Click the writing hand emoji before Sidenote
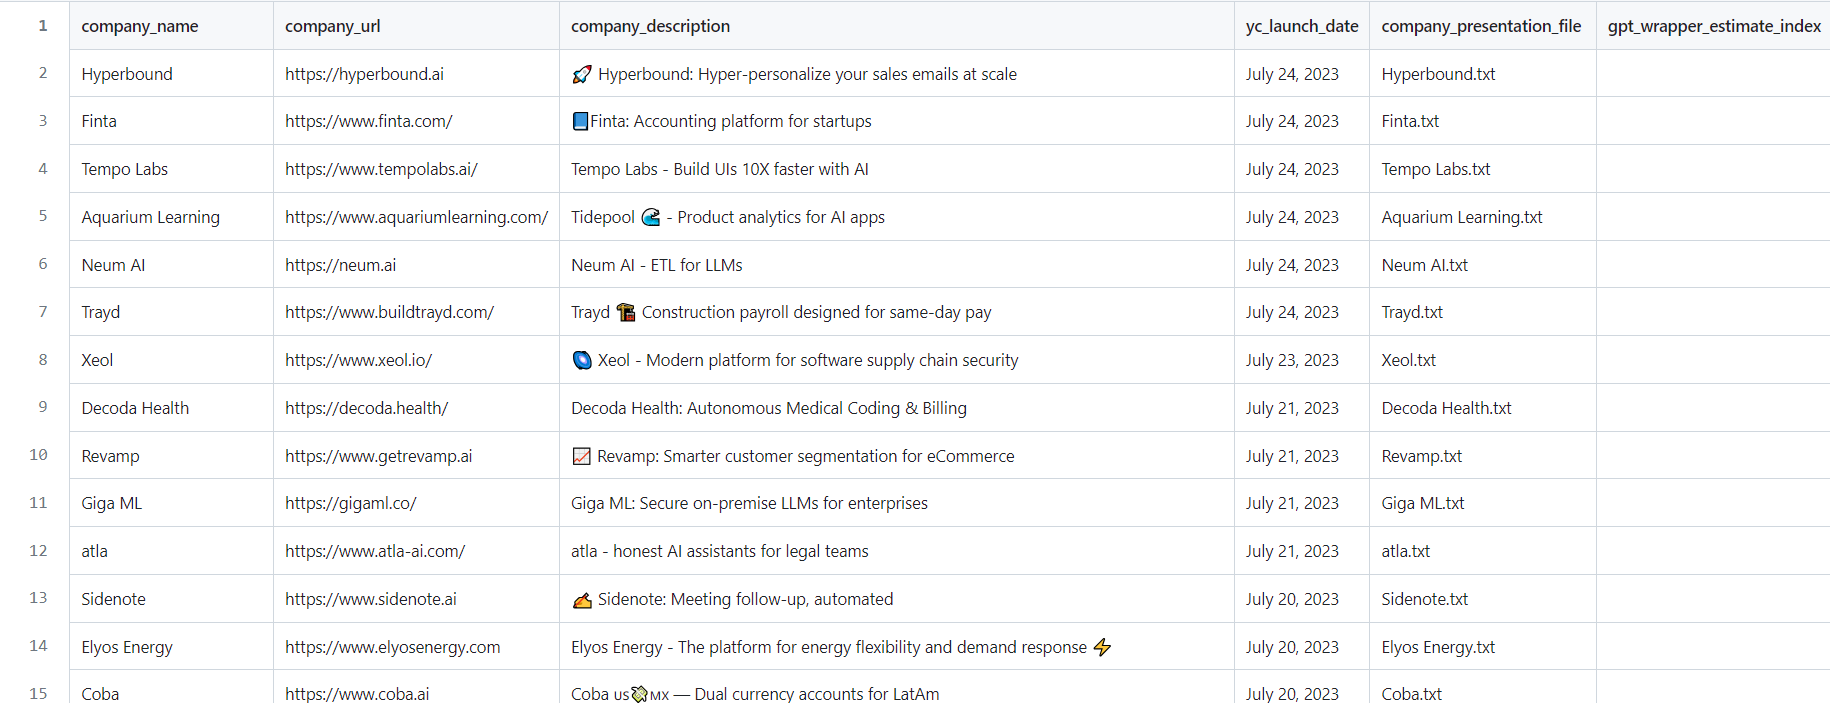The height and width of the screenshot is (703, 1830). (581, 599)
